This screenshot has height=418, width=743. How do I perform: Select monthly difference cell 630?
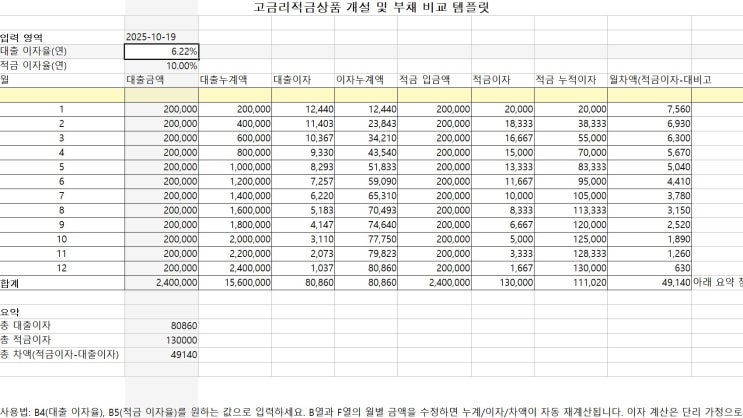650,268
